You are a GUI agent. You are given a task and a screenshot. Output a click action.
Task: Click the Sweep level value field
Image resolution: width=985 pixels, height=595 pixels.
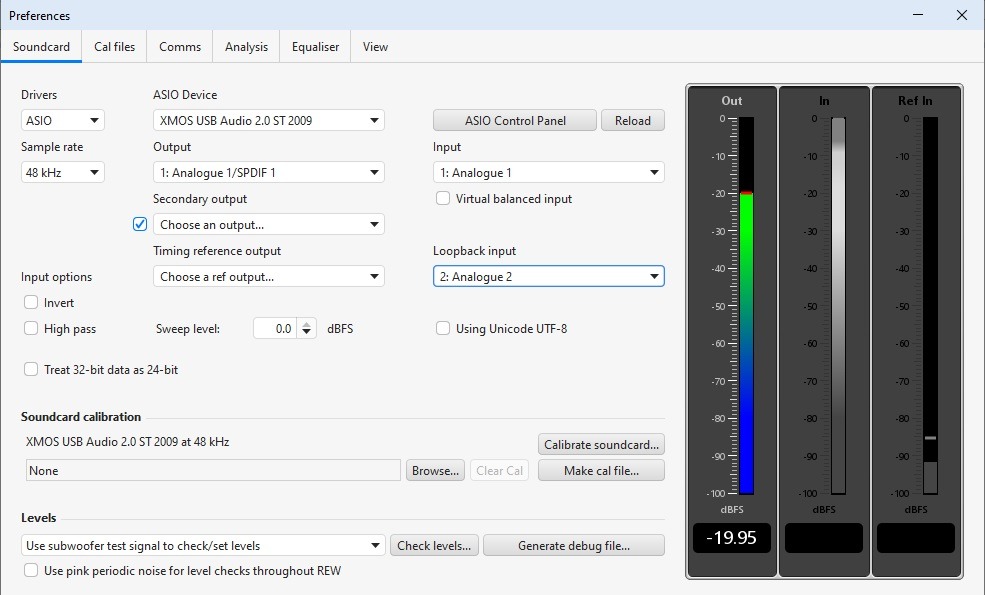pos(276,328)
